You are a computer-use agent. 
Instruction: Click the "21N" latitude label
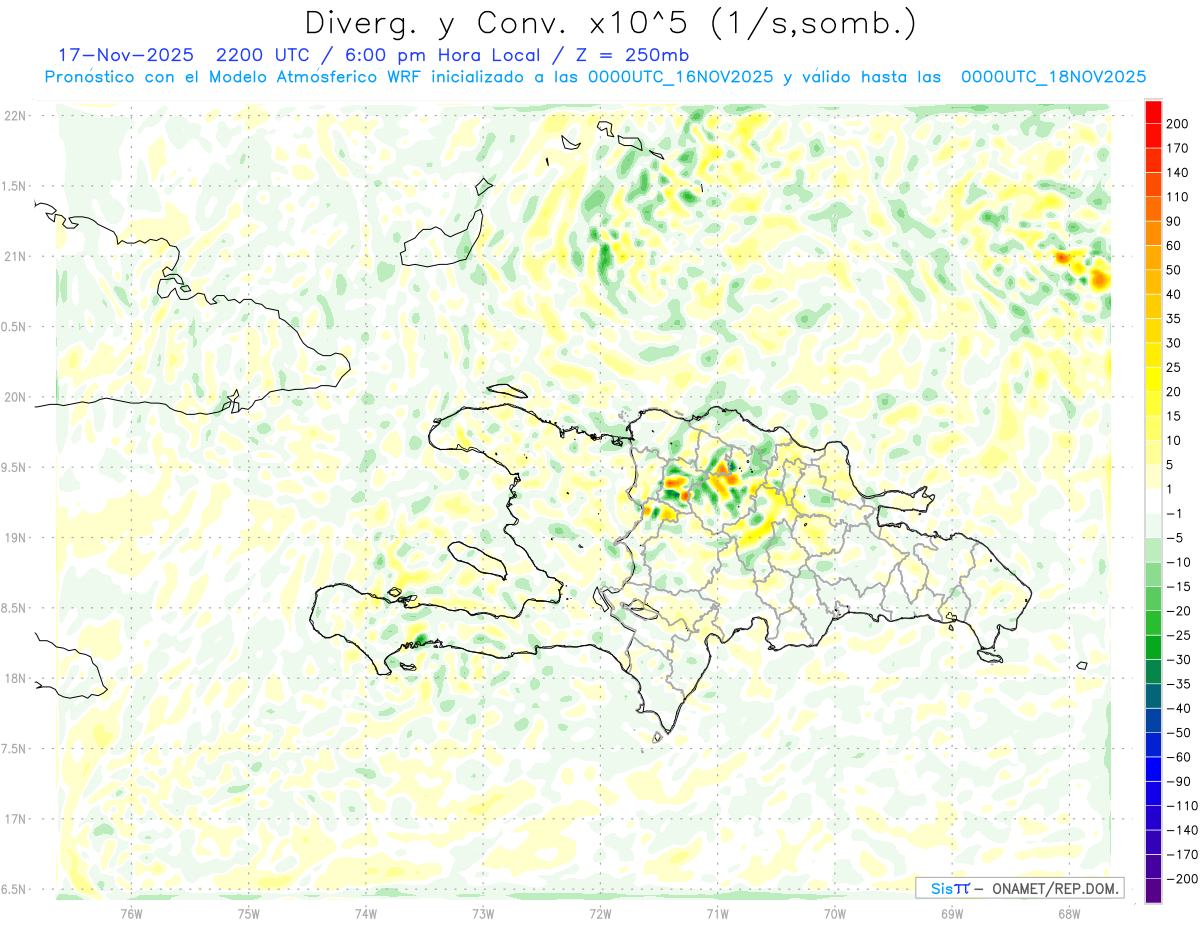click(x=15, y=257)
